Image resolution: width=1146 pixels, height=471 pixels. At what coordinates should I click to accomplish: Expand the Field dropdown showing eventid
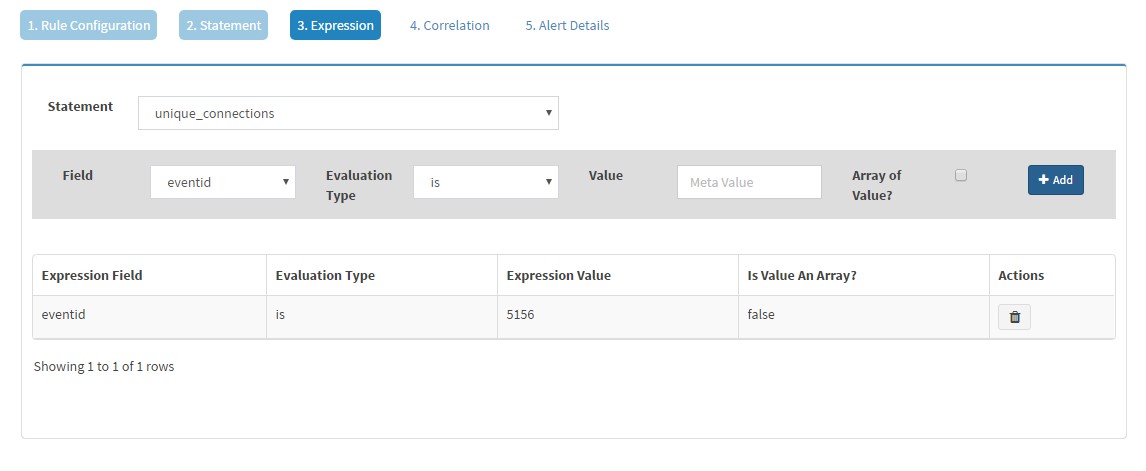(223, 182)
